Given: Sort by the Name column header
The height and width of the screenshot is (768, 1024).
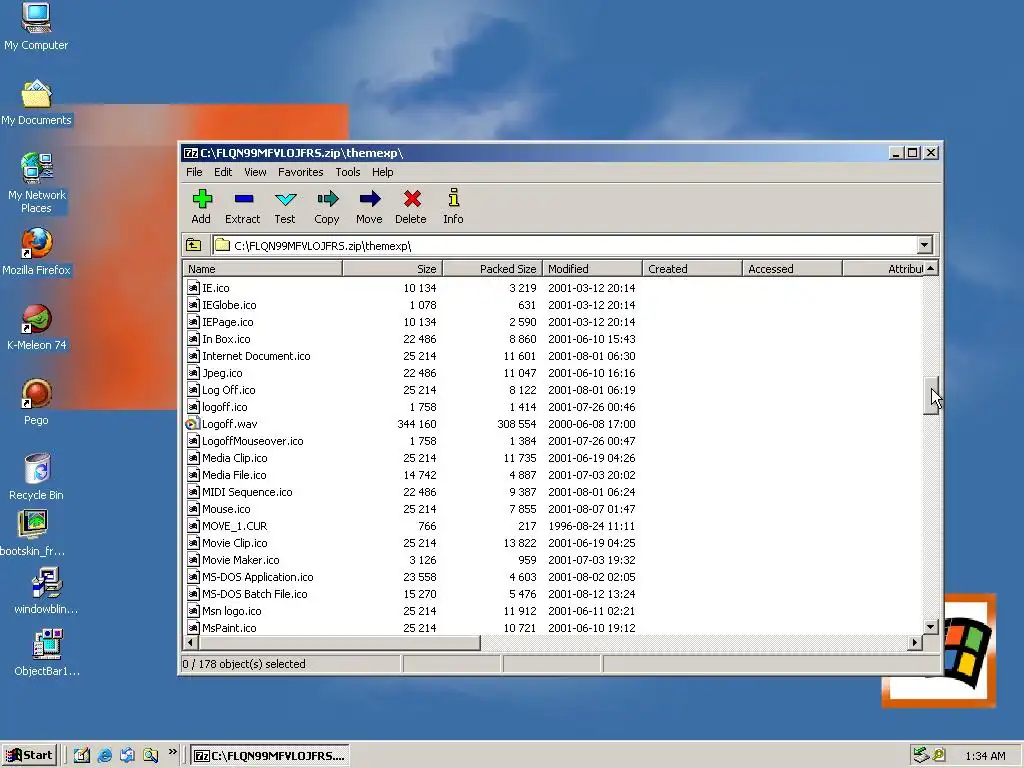Looking at the screenshot, I should pyautogui.click(x=263, y=268).
